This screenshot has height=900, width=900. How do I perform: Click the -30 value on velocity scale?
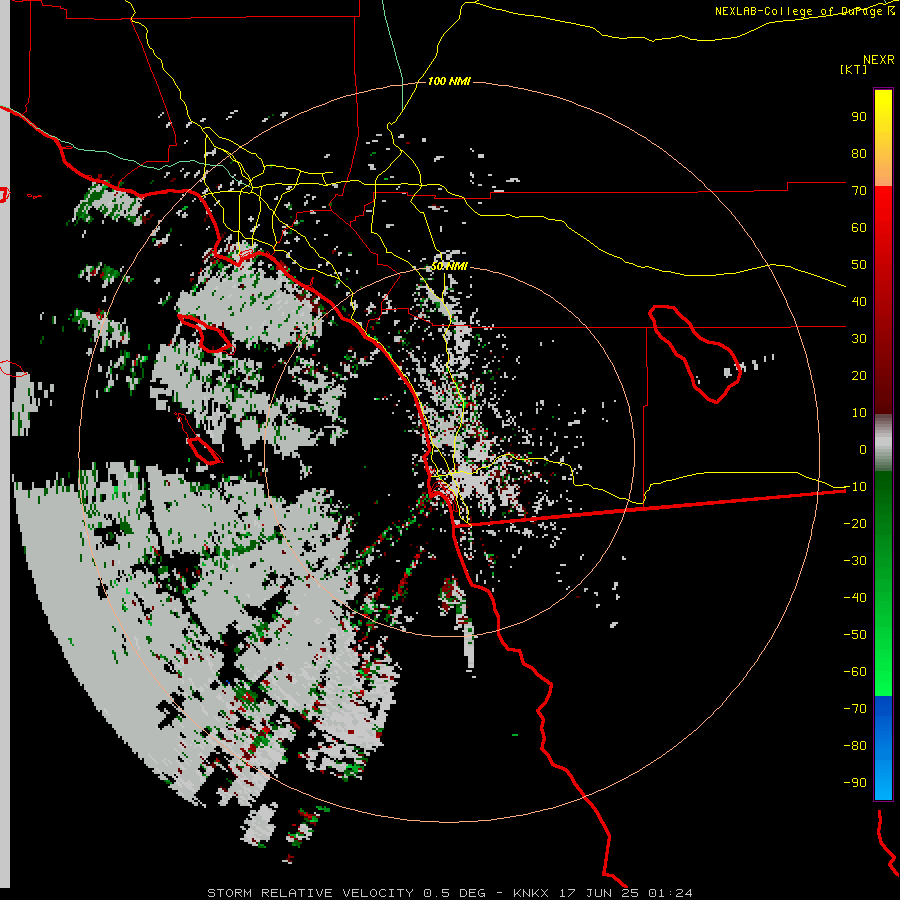[x=855, y=561]
